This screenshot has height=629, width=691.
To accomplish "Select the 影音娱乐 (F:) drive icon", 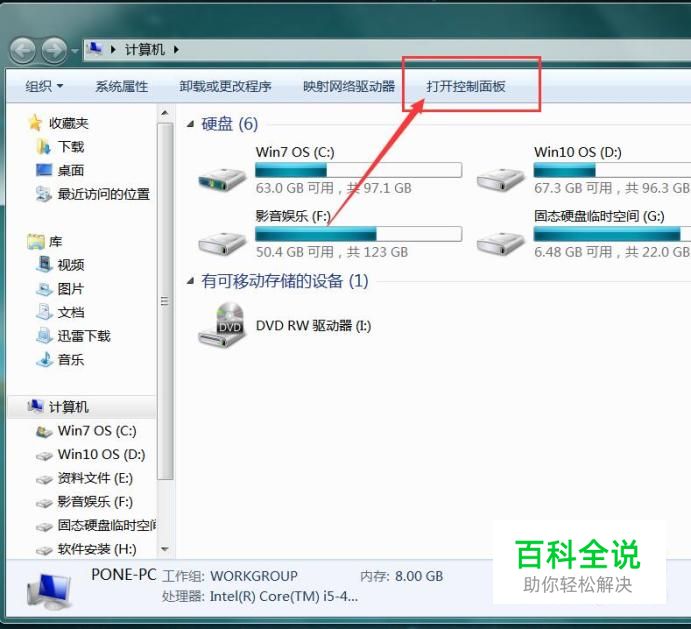I will coord(222,243).
